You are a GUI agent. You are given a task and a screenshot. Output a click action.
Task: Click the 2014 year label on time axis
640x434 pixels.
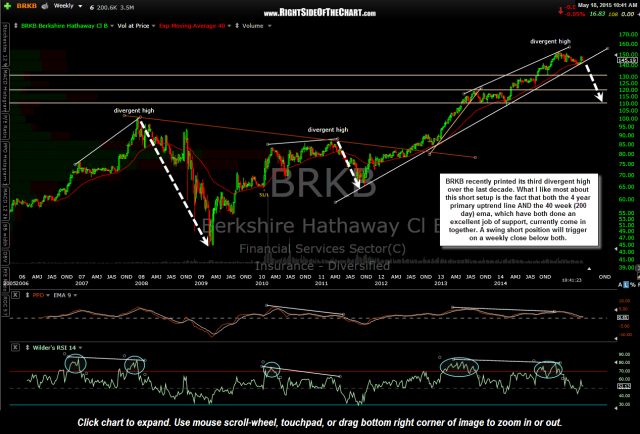500,283
